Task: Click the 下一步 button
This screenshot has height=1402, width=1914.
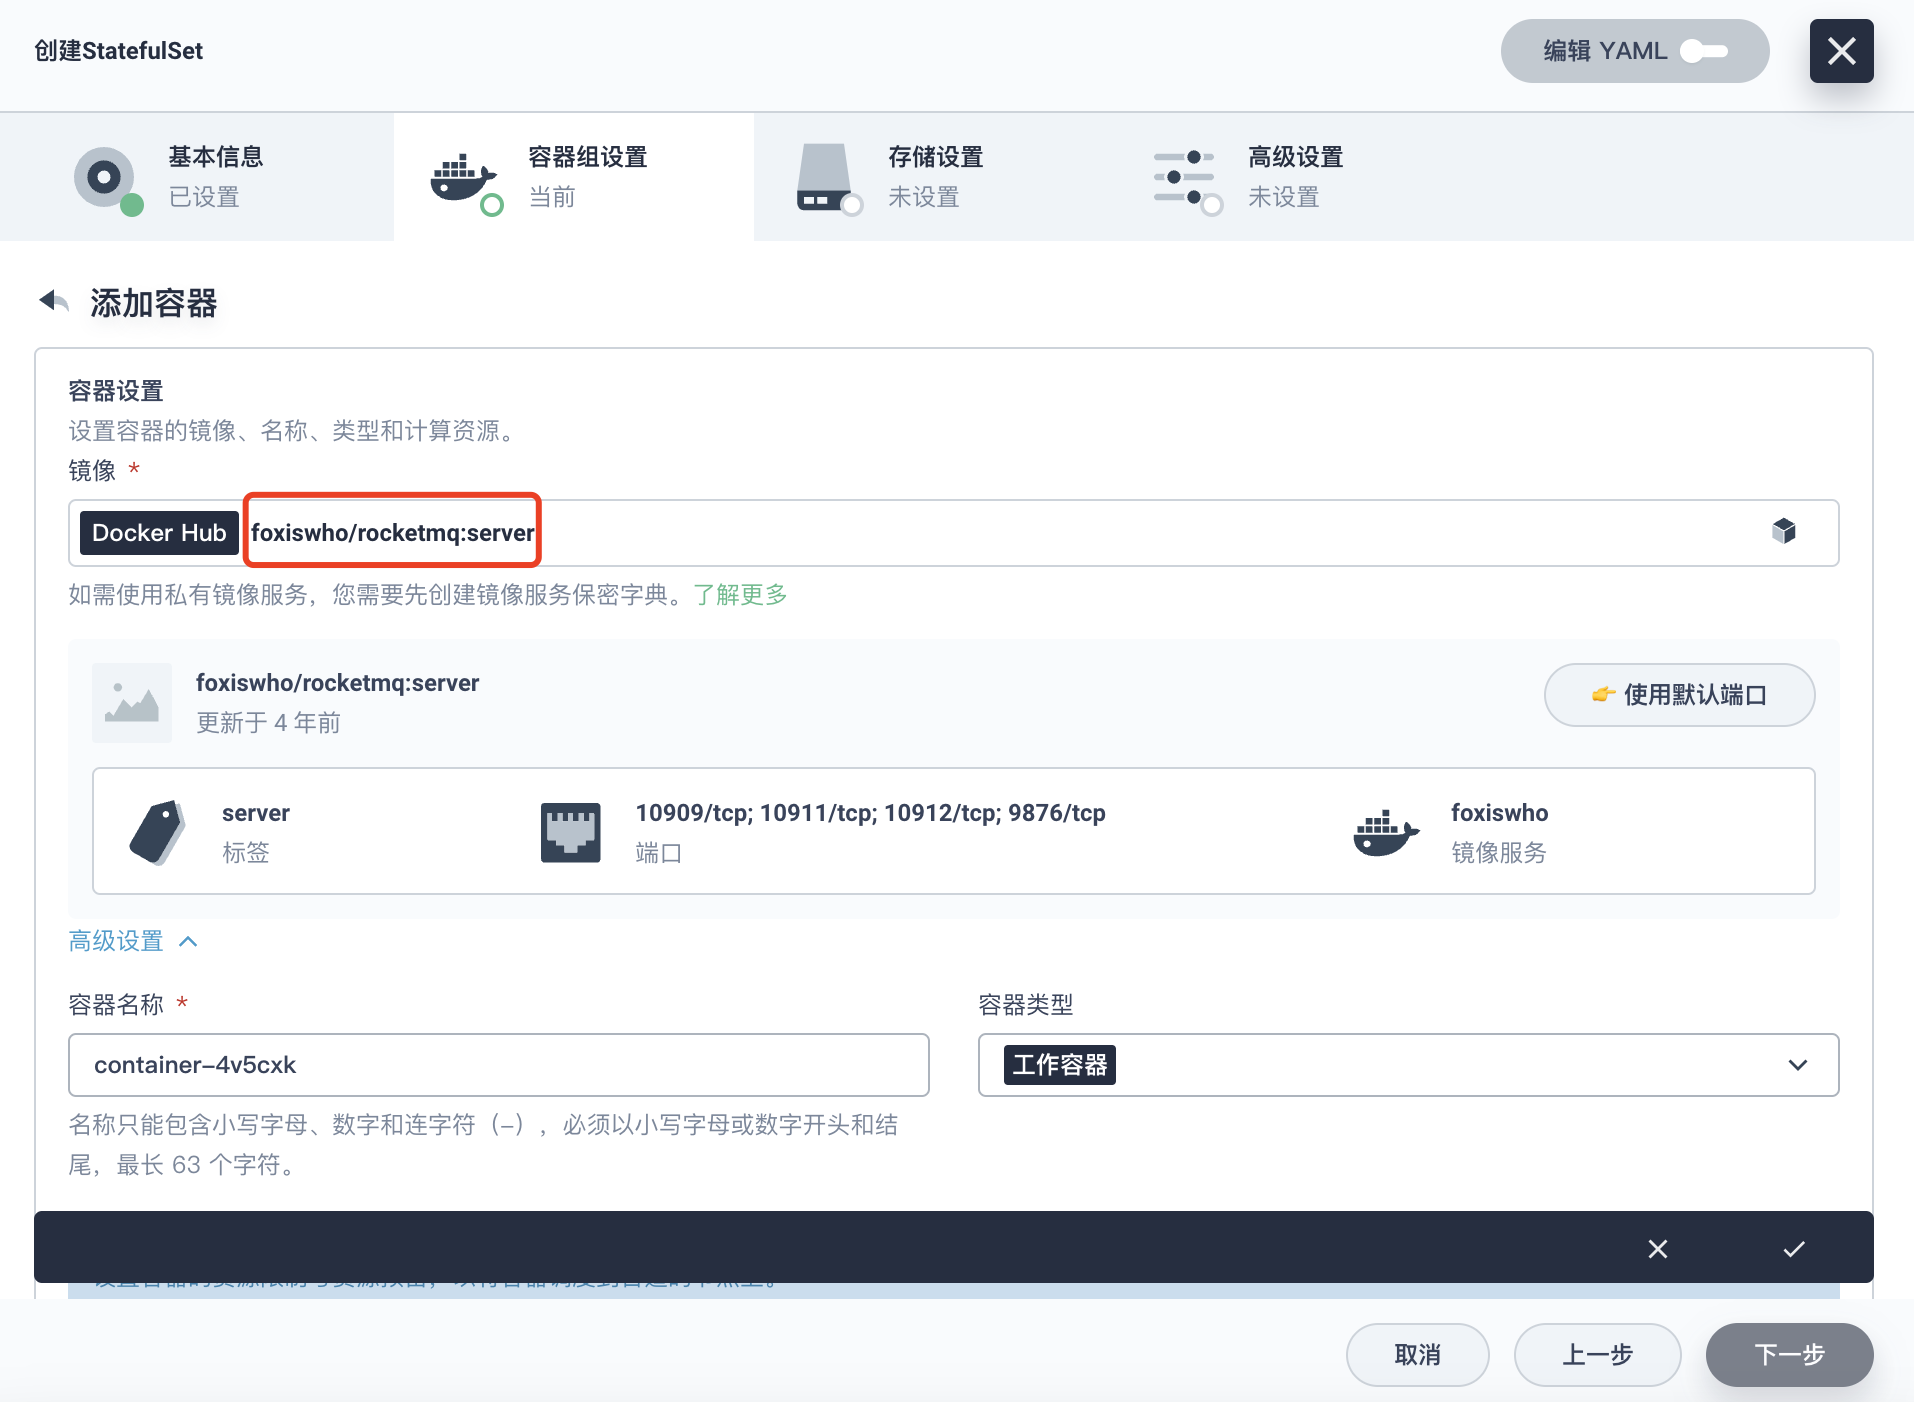Action: coord(1789,1355)
